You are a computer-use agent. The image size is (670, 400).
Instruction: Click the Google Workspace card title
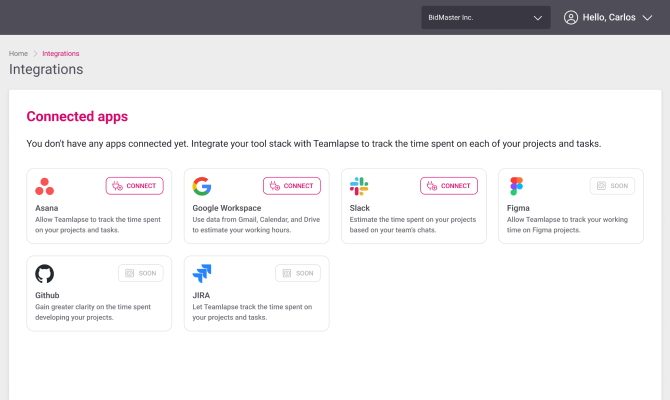point(227,208)
